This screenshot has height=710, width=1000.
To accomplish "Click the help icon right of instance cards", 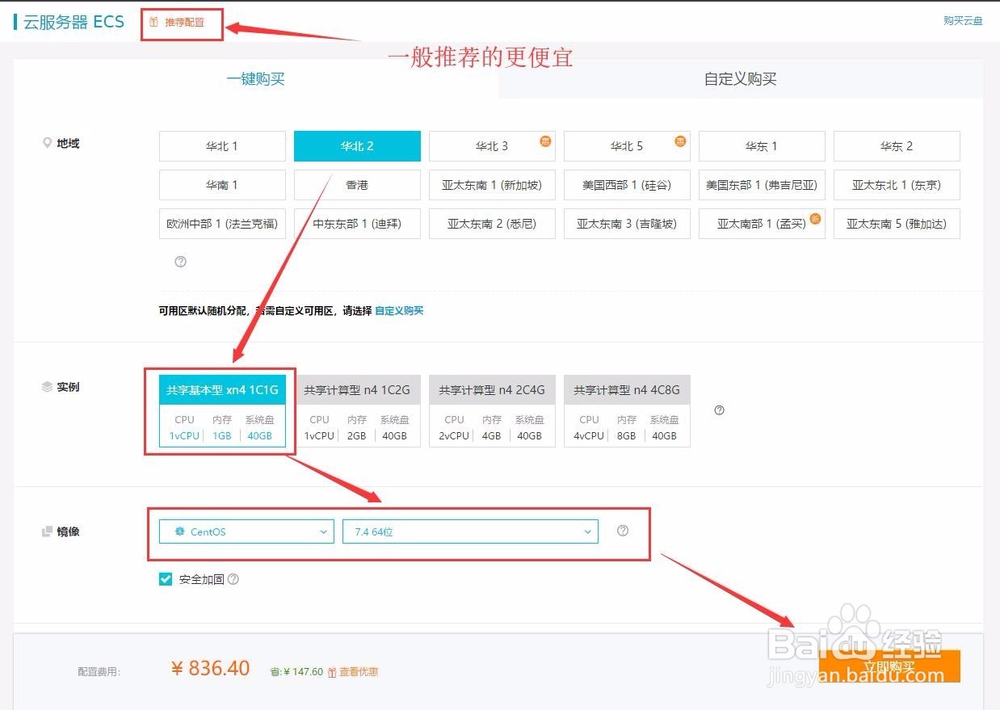I will [x=717, y=410].
